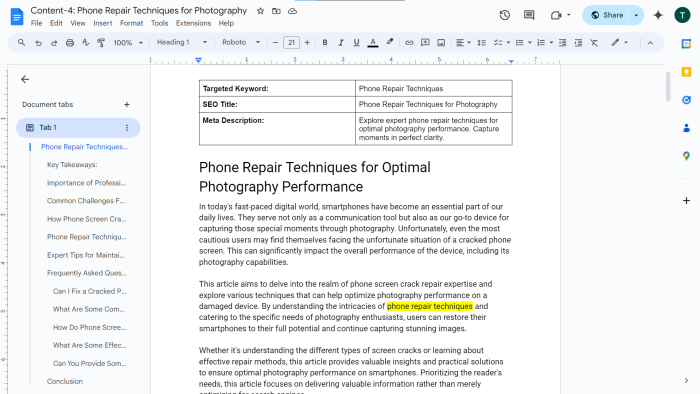
Task: Edit font size field 21
Action: pos(292,42)
